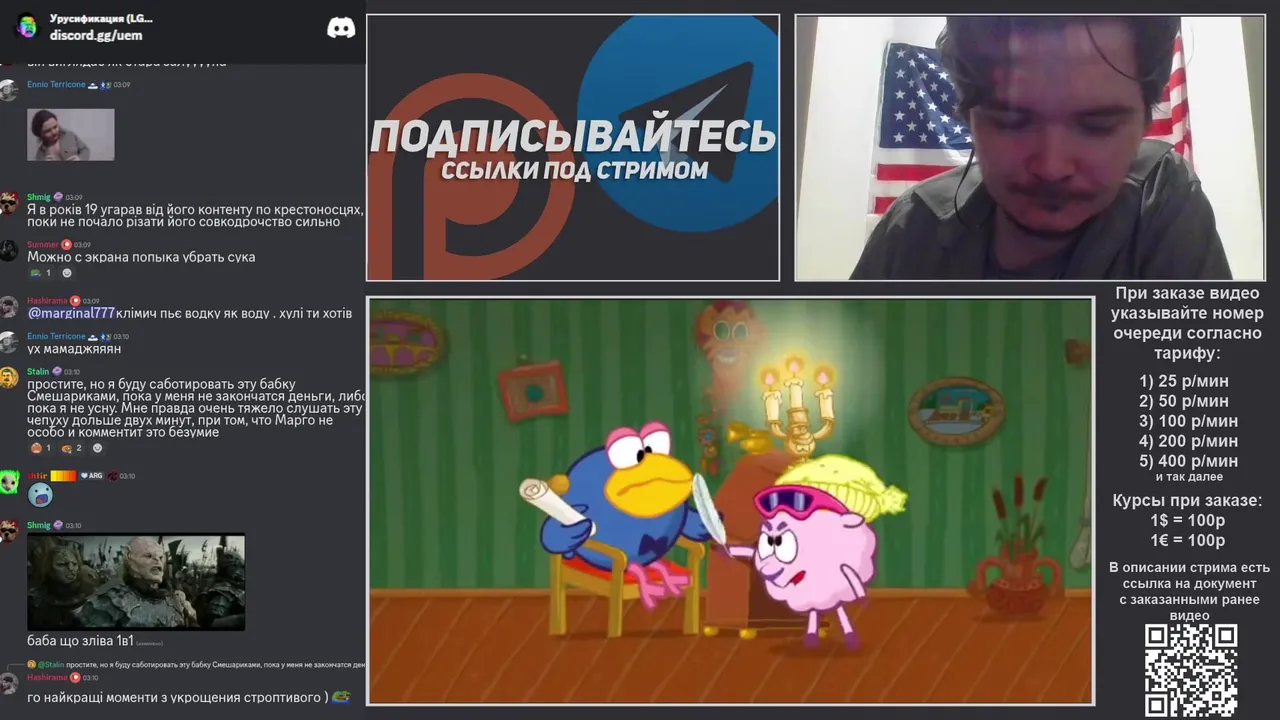This screenshot has height=720, width=1280.
Task: Click the webcam feed of the streamer
Action: (1029, 147)
